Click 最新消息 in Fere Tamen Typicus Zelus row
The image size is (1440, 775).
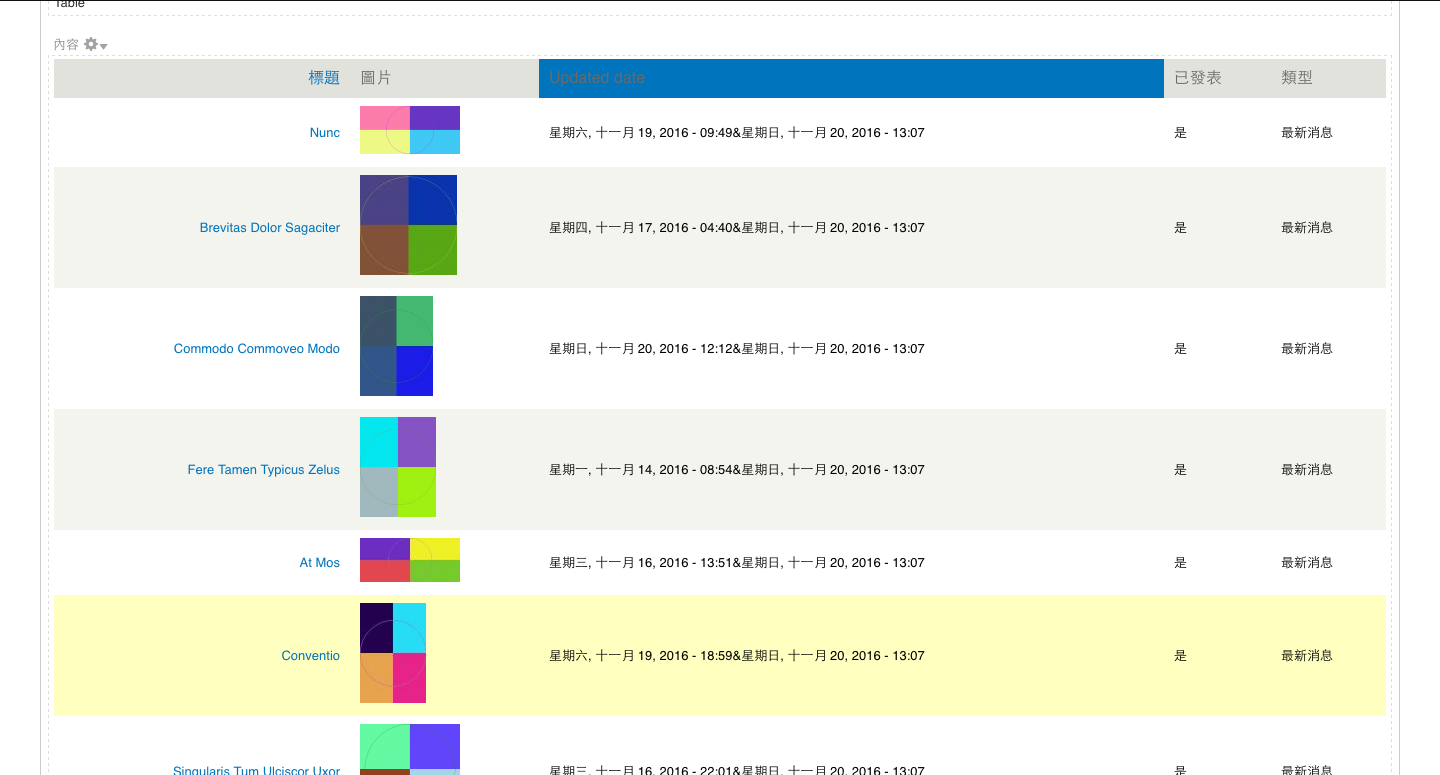tap(1307, 470)
